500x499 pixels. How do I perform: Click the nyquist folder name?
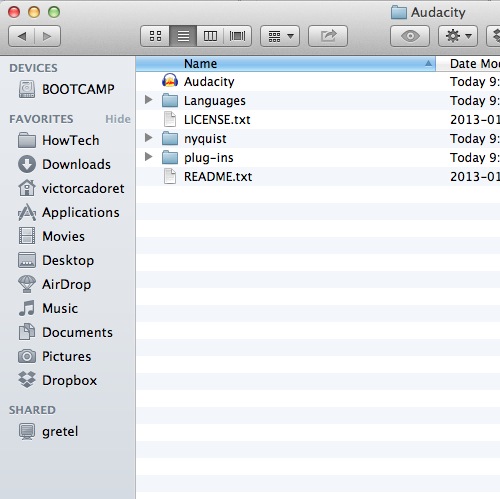pyautogui.click(x=205, y=139)
